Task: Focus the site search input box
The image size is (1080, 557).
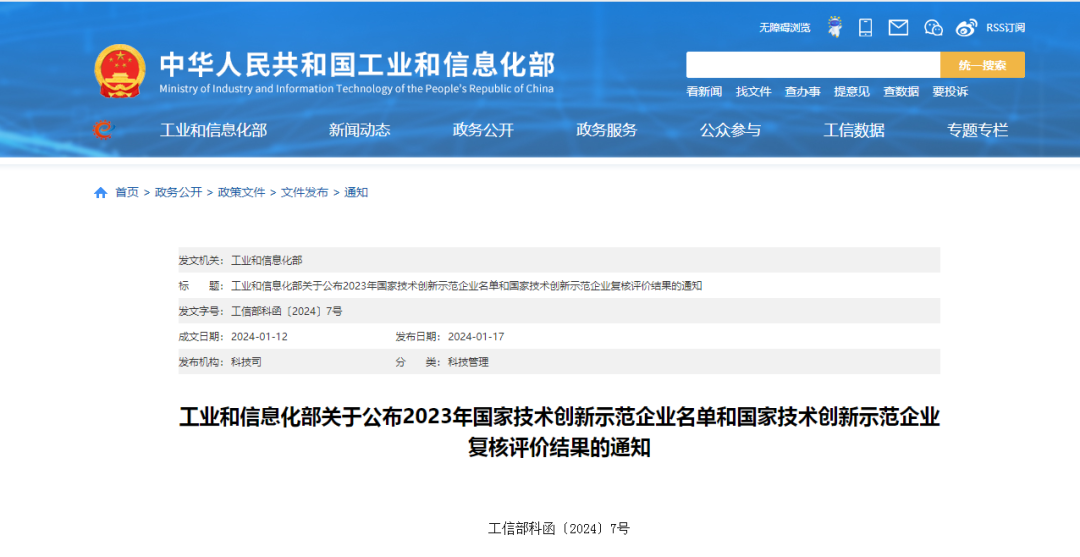Action: click(813, 65)
